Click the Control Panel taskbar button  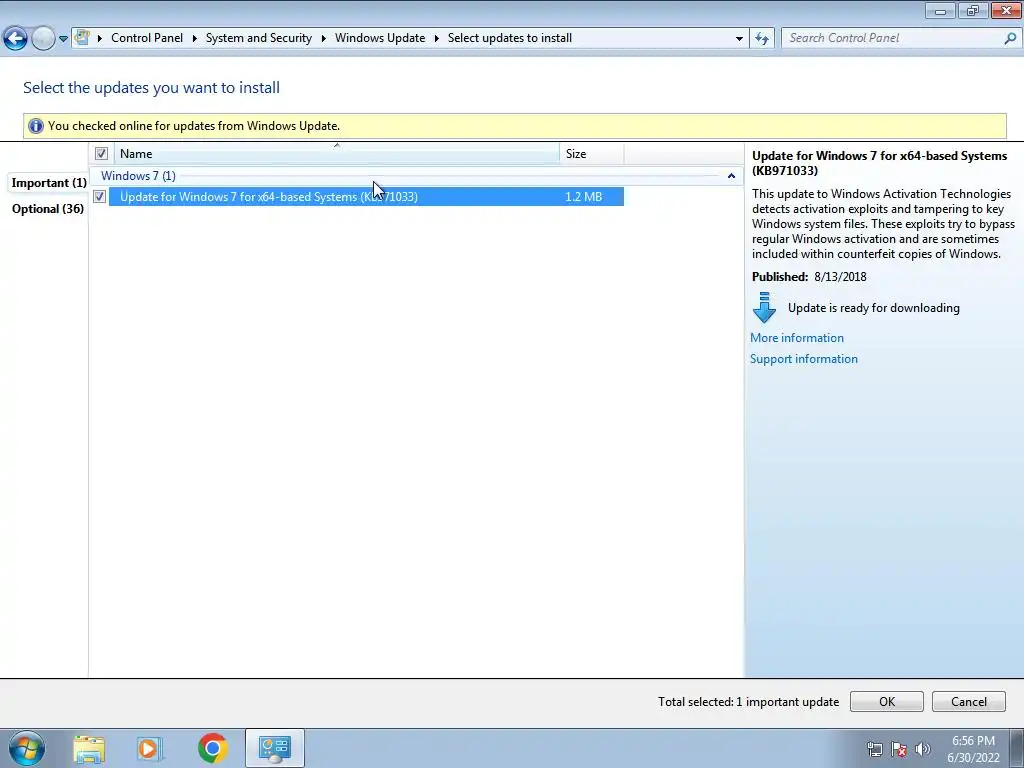coord(274,748)
